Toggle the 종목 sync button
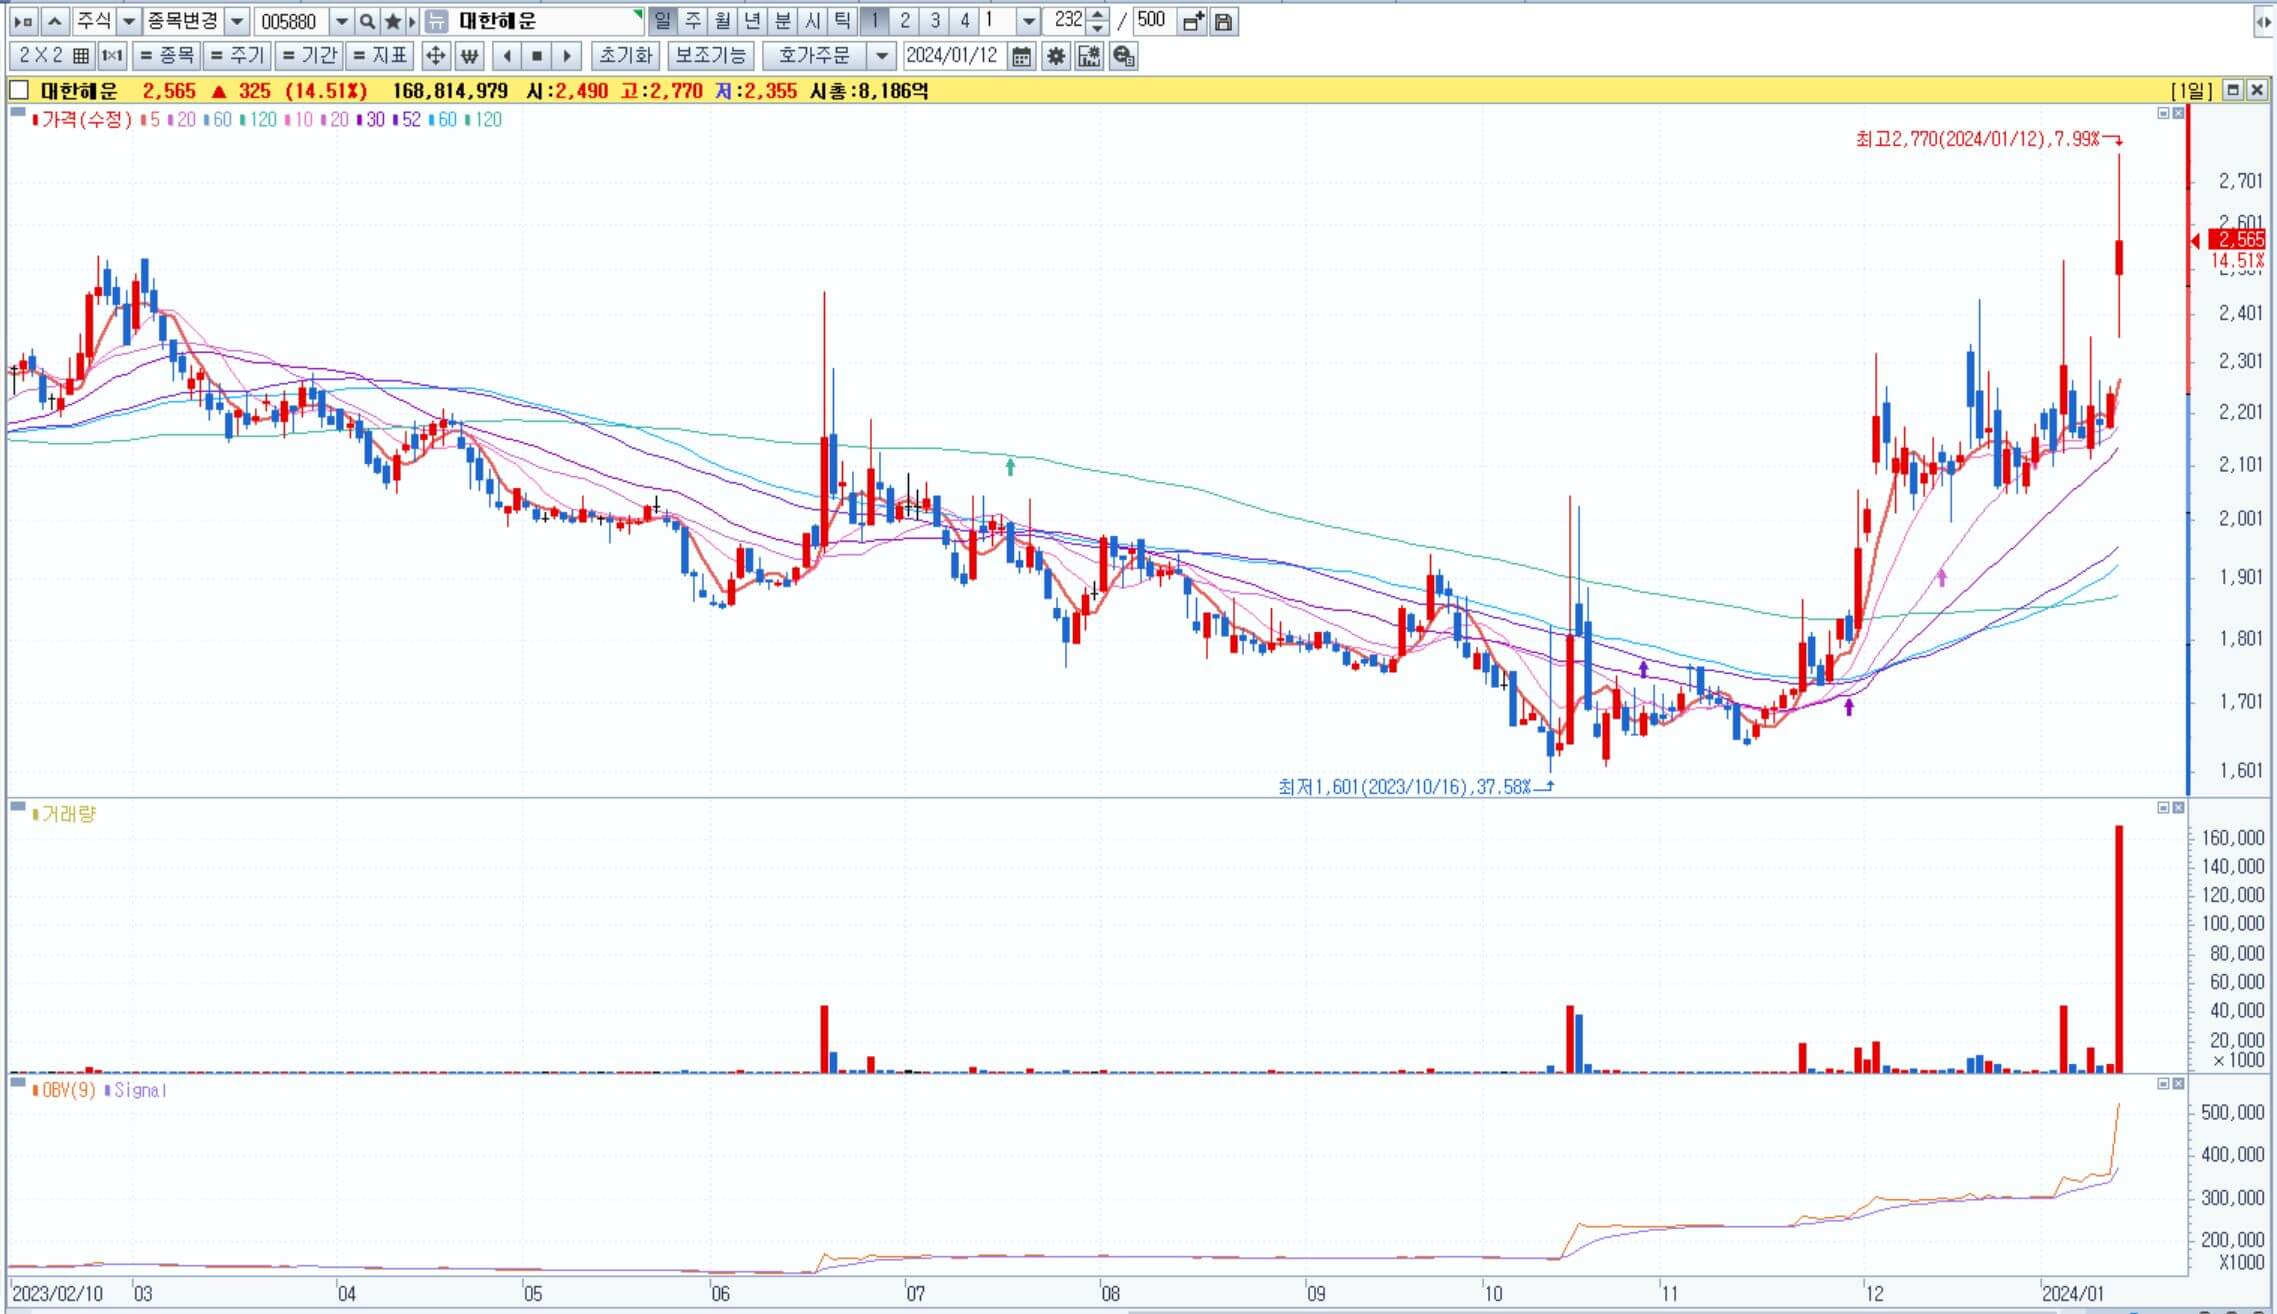Image resolution: width=2277 pixels, height=1314 pixels. [166, 56]
